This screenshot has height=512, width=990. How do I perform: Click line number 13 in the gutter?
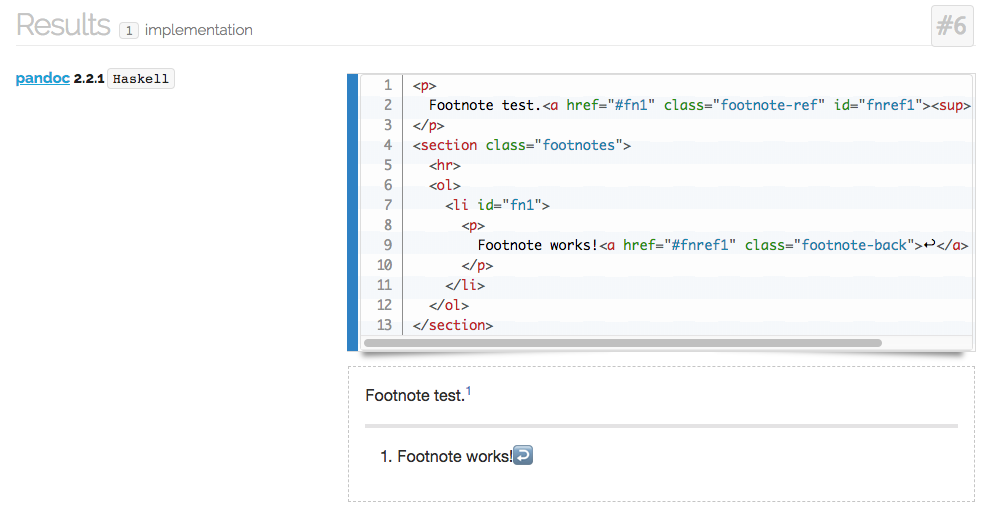[384, 325]
